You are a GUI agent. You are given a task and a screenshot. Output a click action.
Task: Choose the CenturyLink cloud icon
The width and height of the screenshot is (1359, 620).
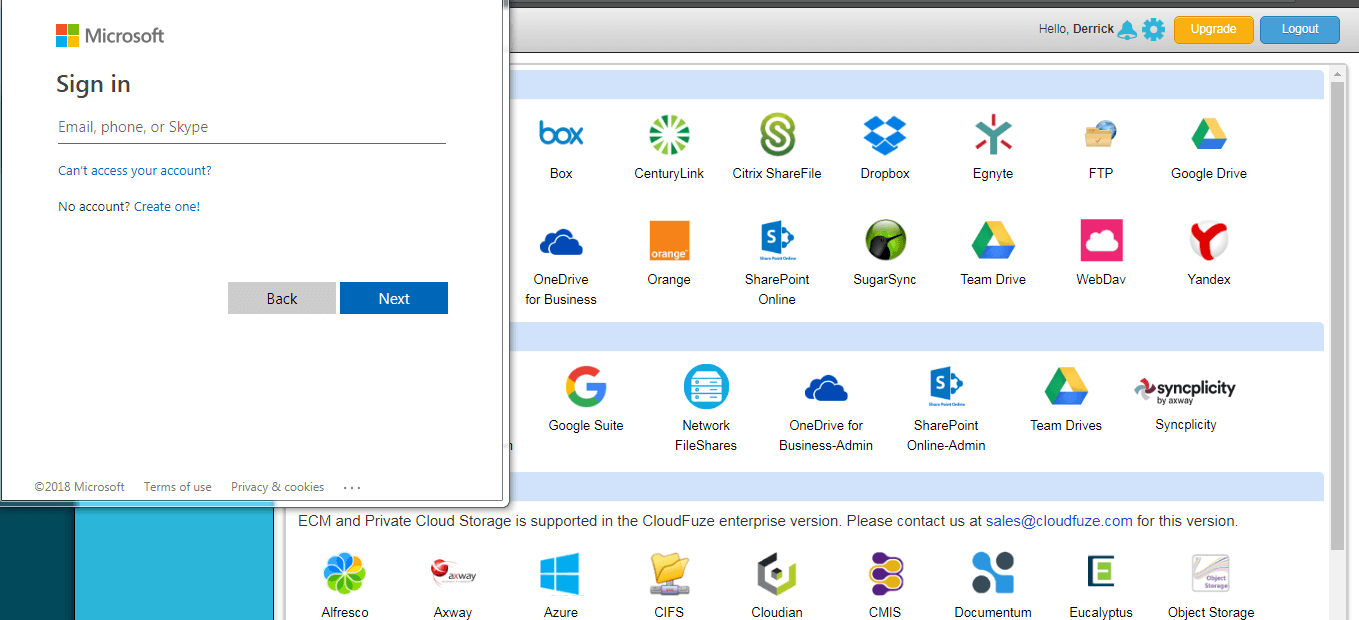669,135
